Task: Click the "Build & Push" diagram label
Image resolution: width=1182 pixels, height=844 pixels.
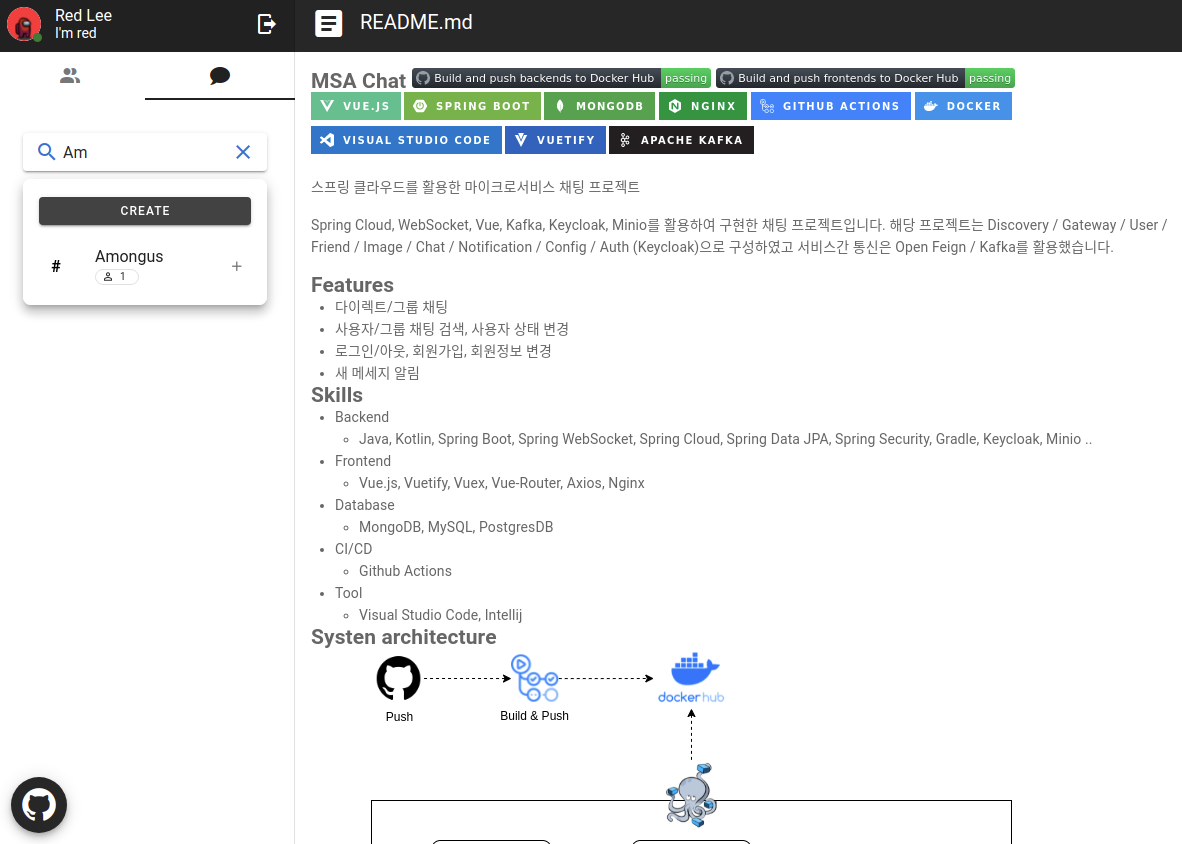Action: pyautogui.click(x=534, y=716)
